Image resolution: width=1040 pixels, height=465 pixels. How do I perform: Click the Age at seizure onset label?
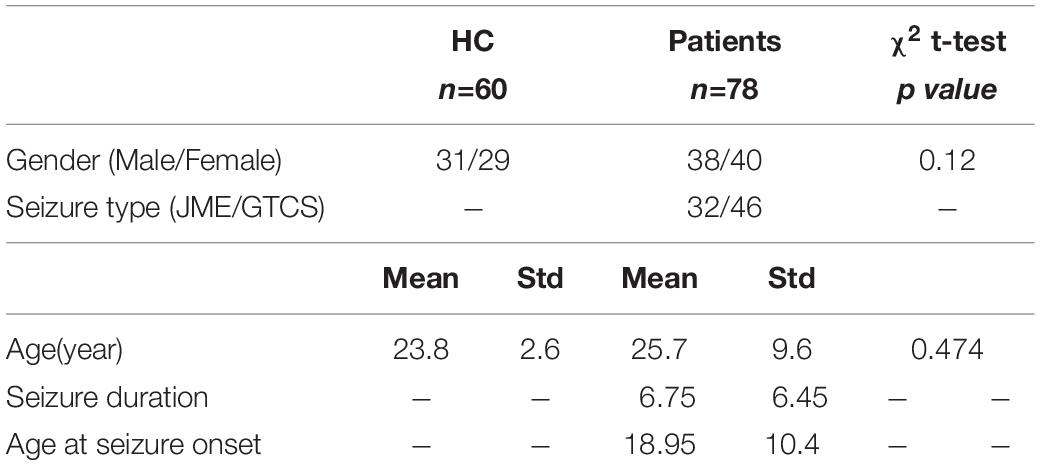134,445
